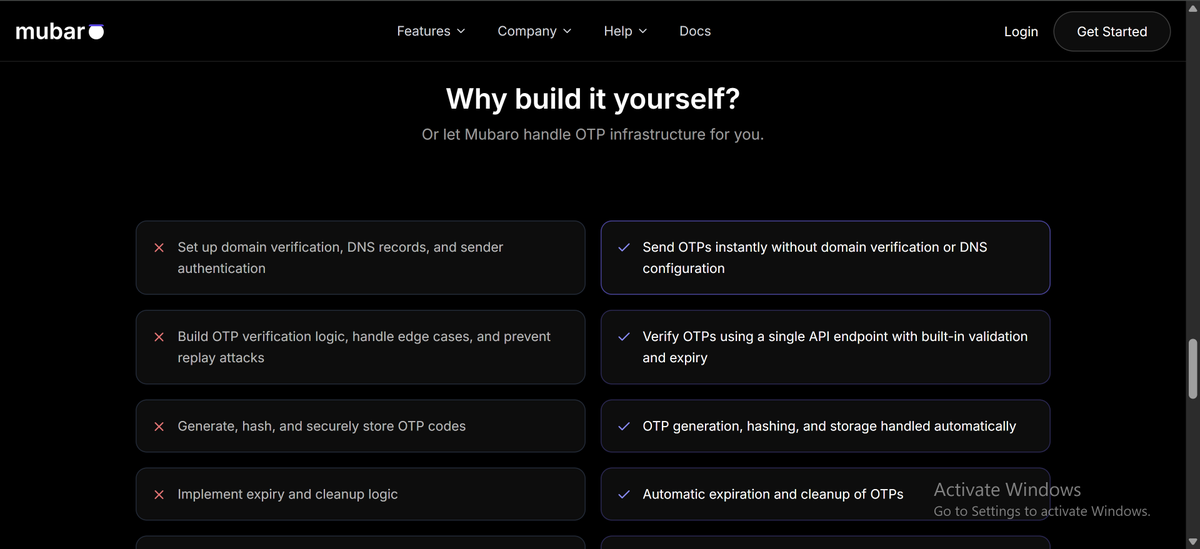Select 'Generate, hash, and securely store OTP codes'

tap(322, 426)
